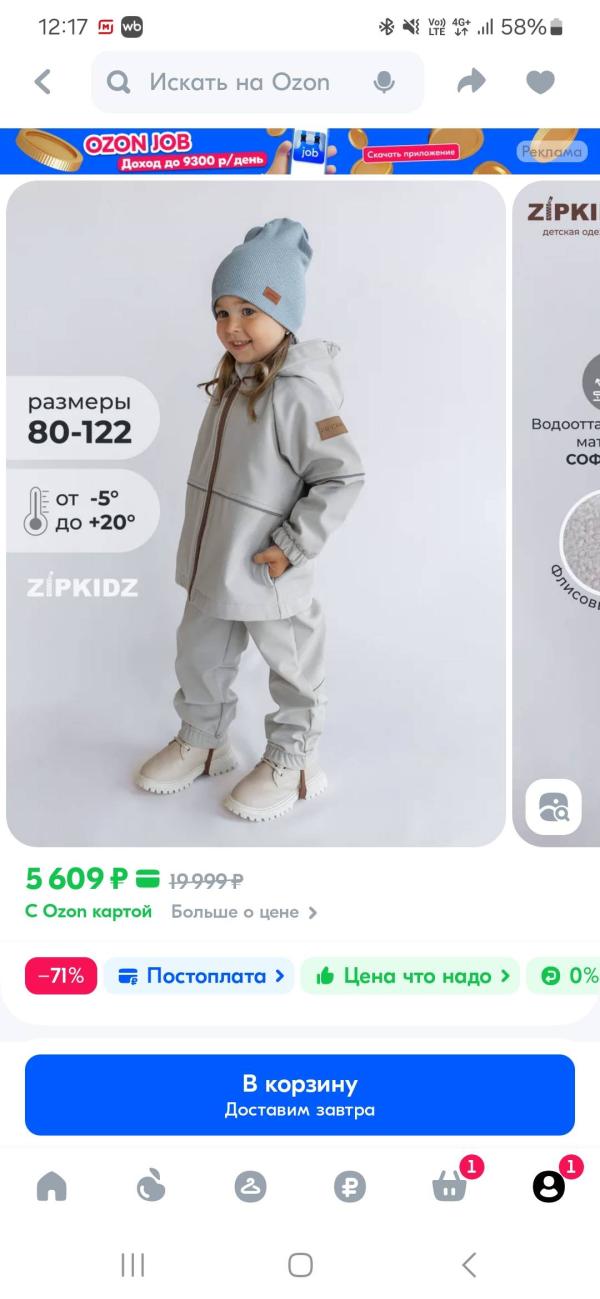
Task: Open the "Цена что надо" chip
Action: 410,976
